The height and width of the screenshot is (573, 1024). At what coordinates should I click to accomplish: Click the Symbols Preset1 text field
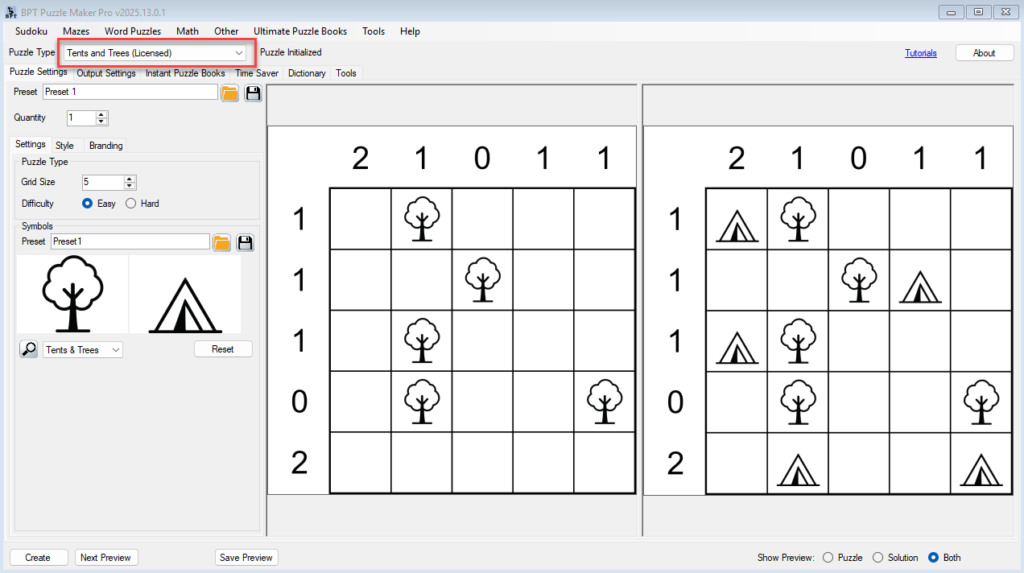[130, 242]
